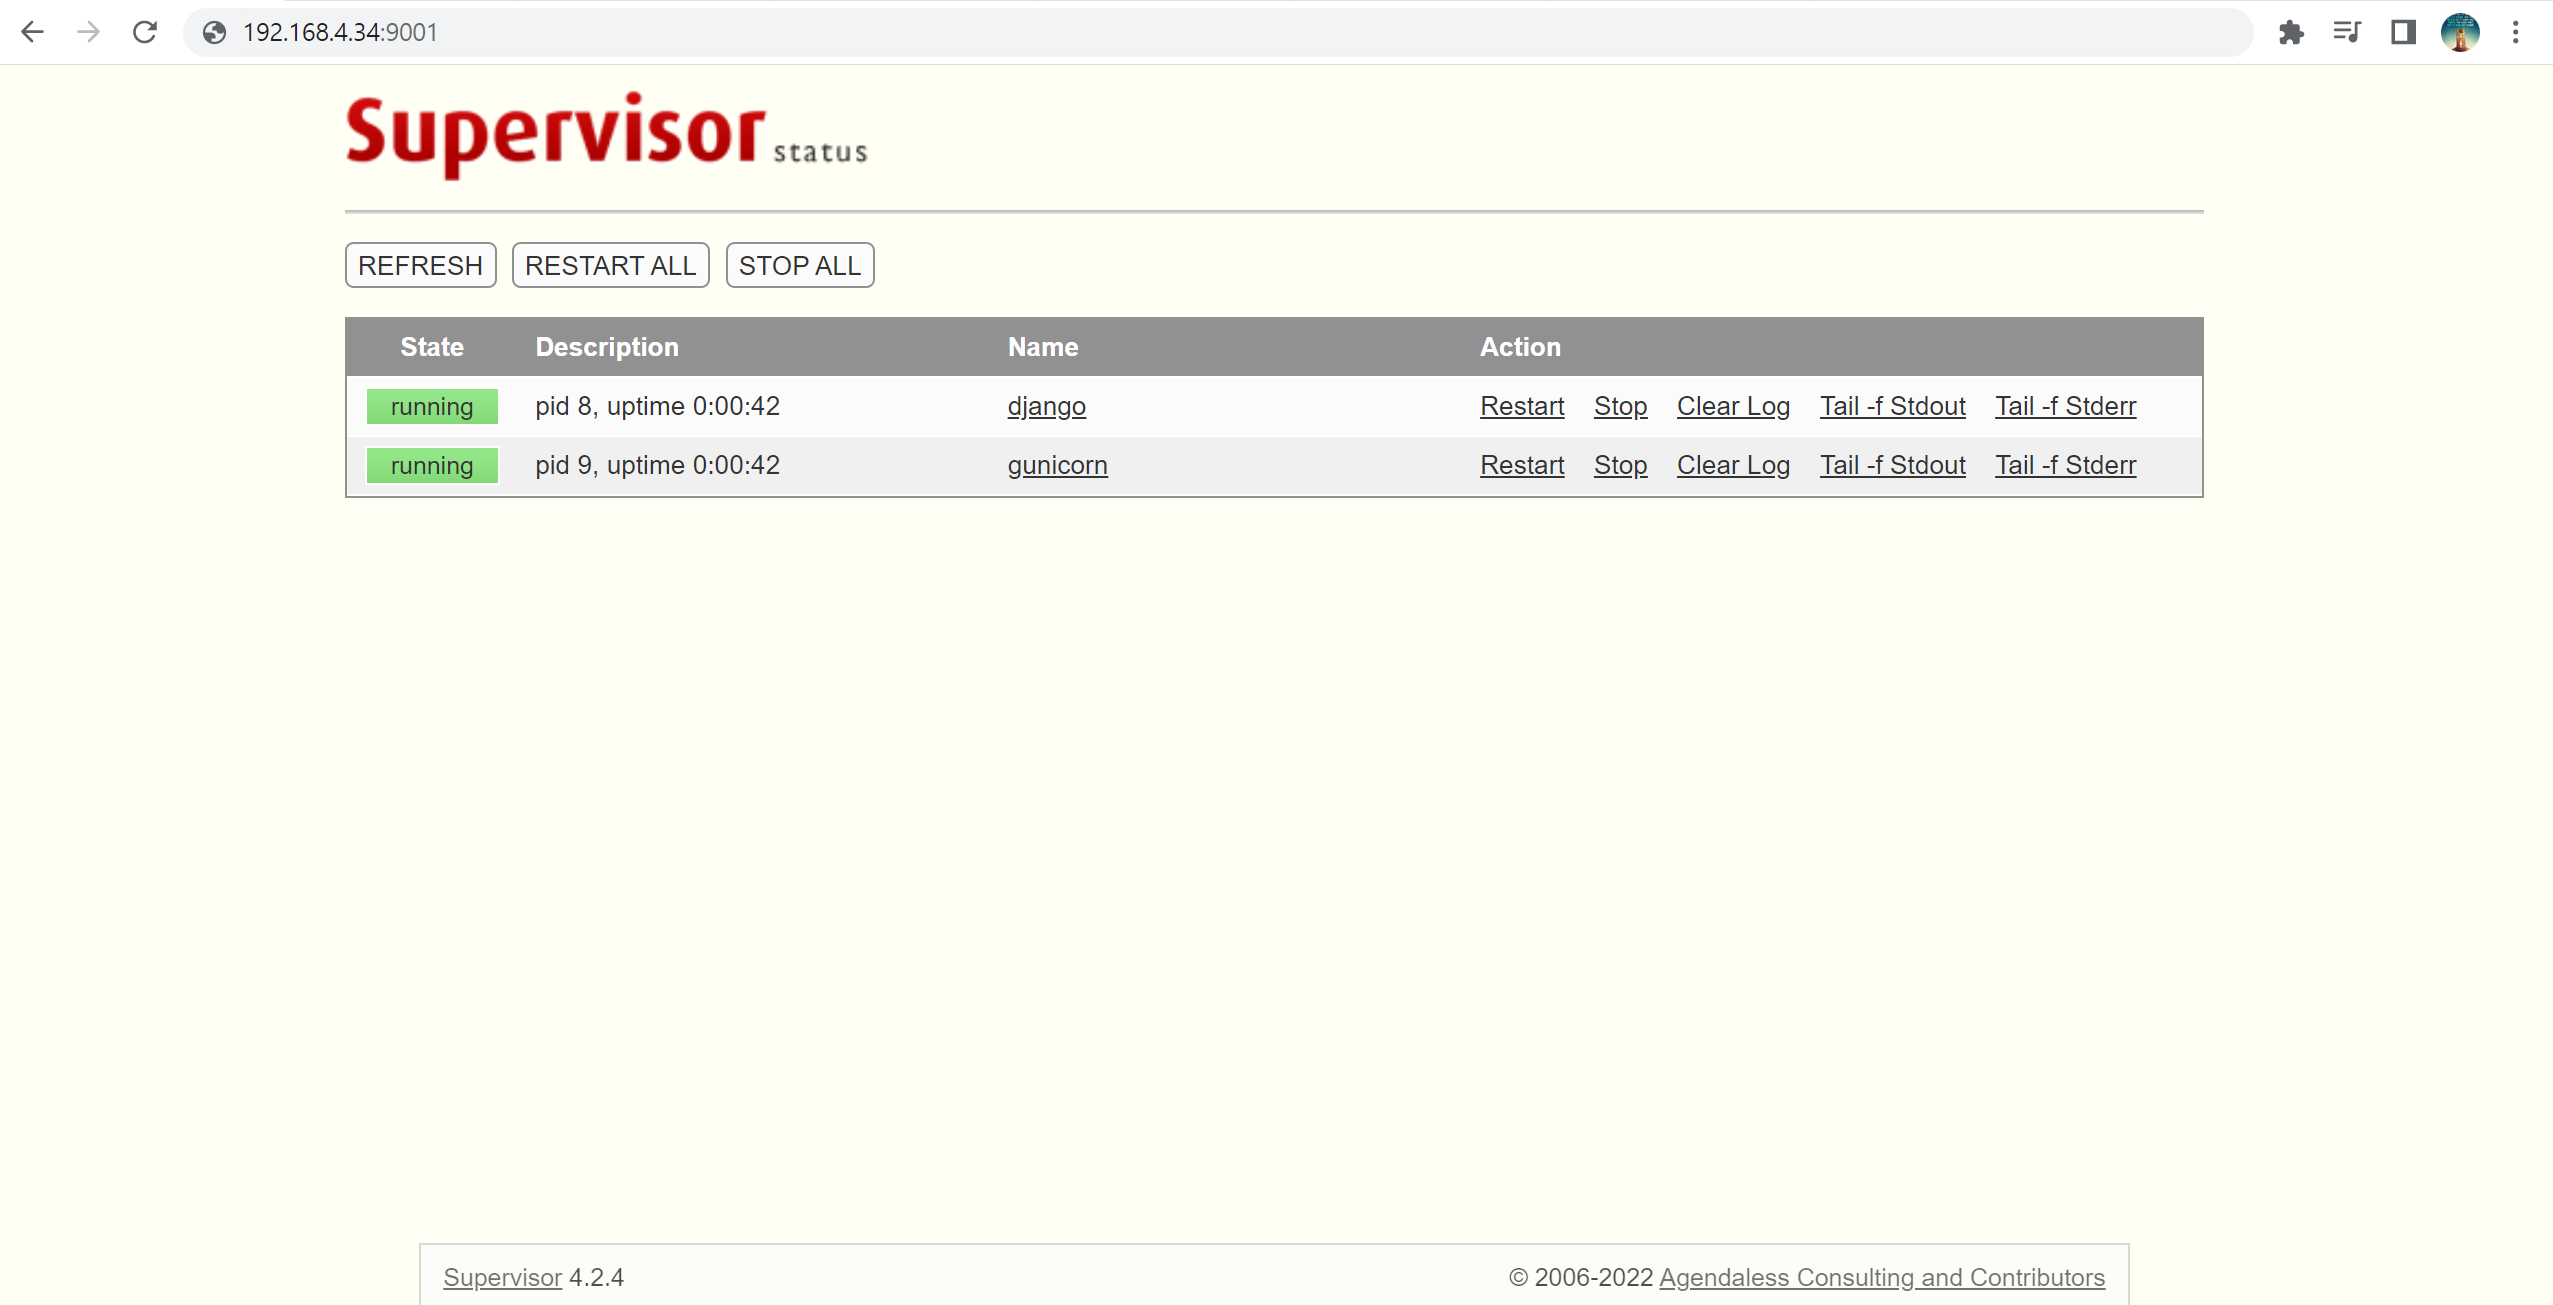The height and width of the screenshot is (1305, 2553).
Task: Click the address bar URL field
Action: 1200,32
